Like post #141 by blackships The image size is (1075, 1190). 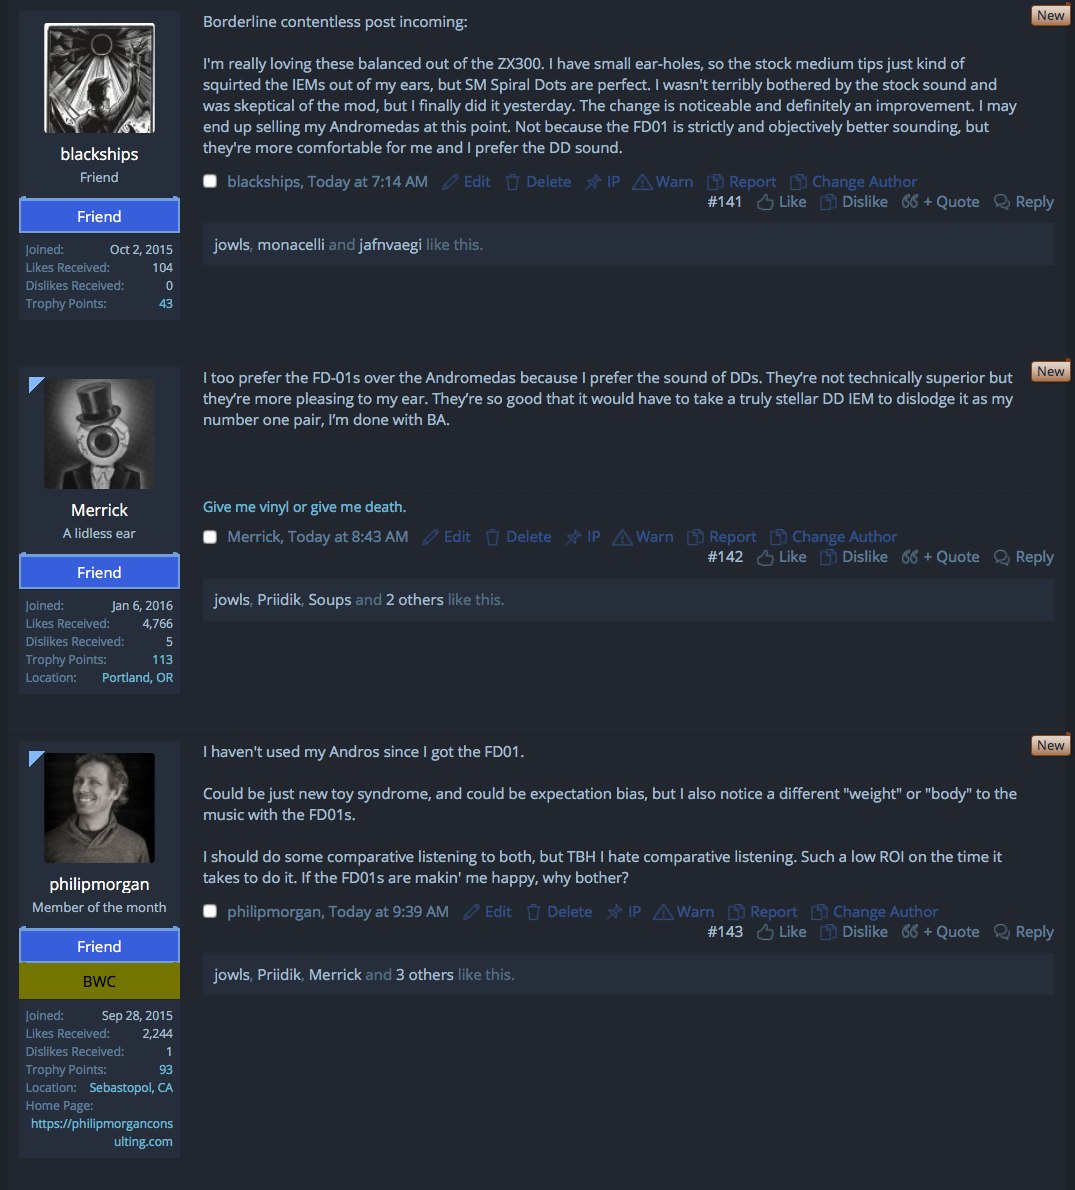[781, 202]
